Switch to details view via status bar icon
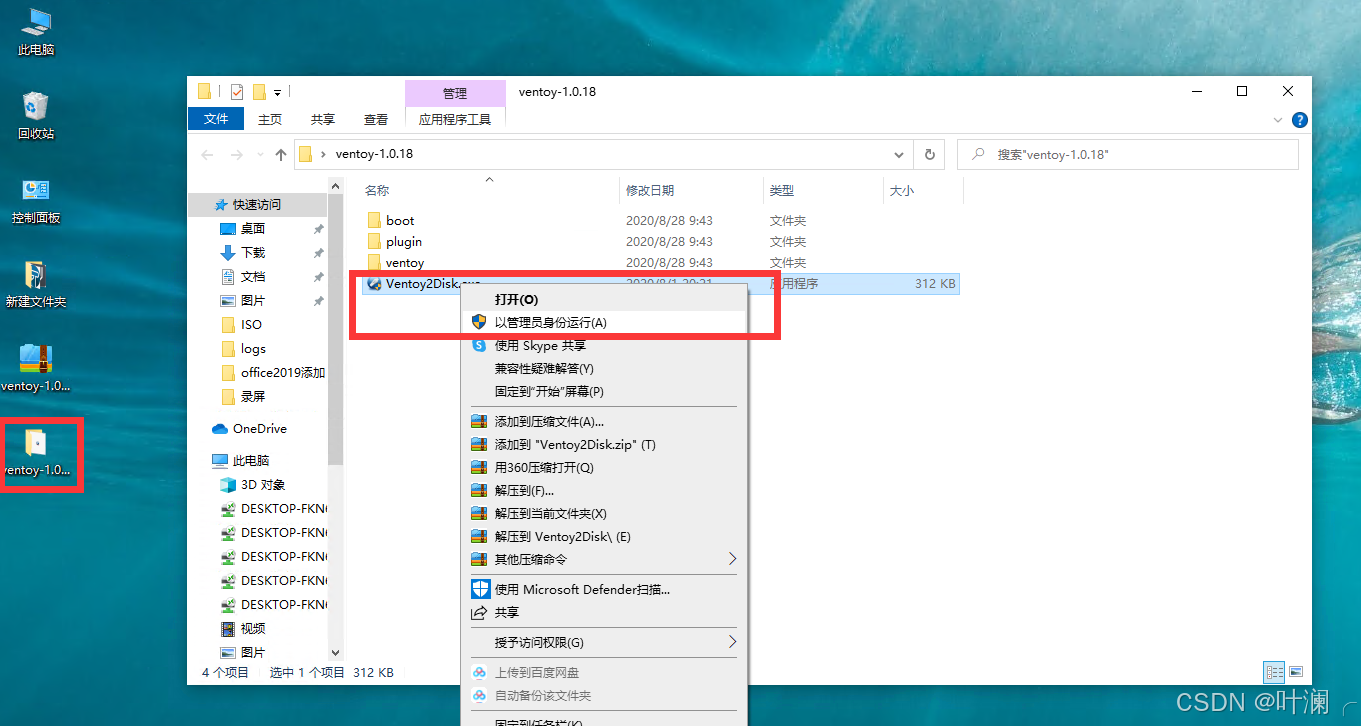This screenshot has width=1361, height=726. 1274,671
